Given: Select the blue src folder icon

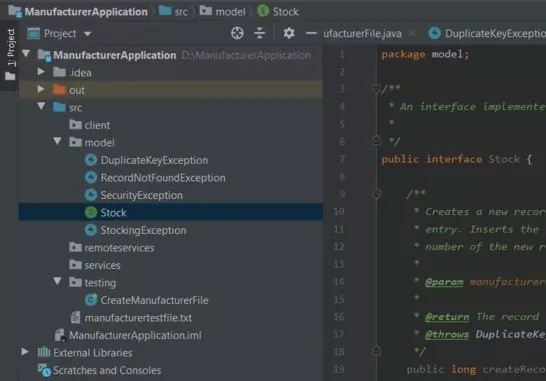Looking at the screenshot, I should click(x=59, y=107).
